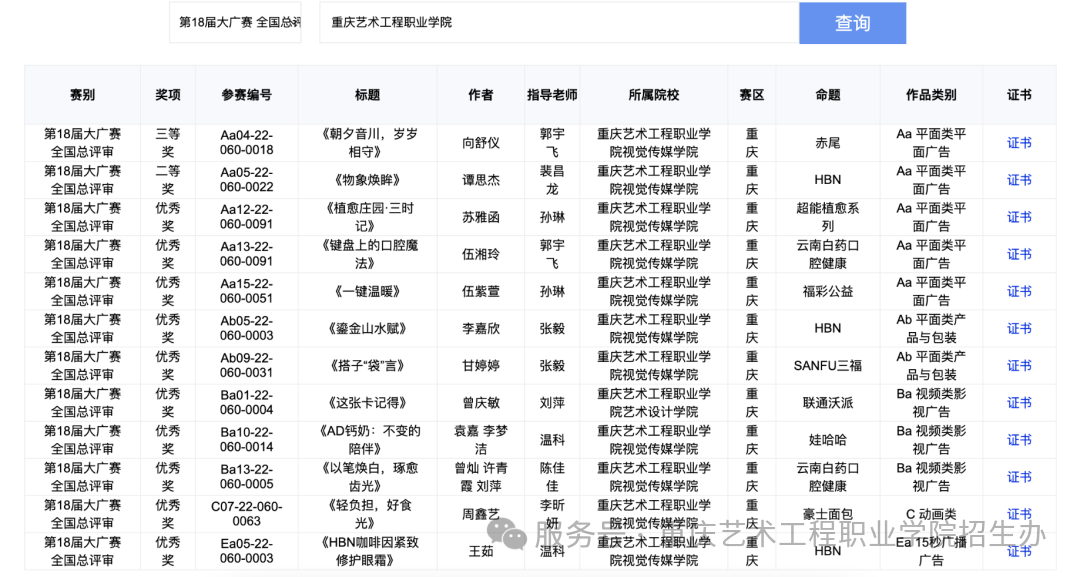The height and width of the screenshot is (577, 1080).
Task: Click author name 向舒仪 in table
Action: [x=481, y=143]
